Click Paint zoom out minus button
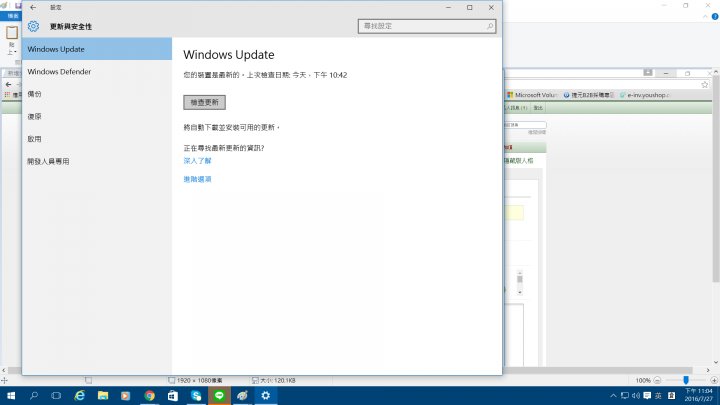The width and height of the screenshot is (720, 405). pos(657,380)
